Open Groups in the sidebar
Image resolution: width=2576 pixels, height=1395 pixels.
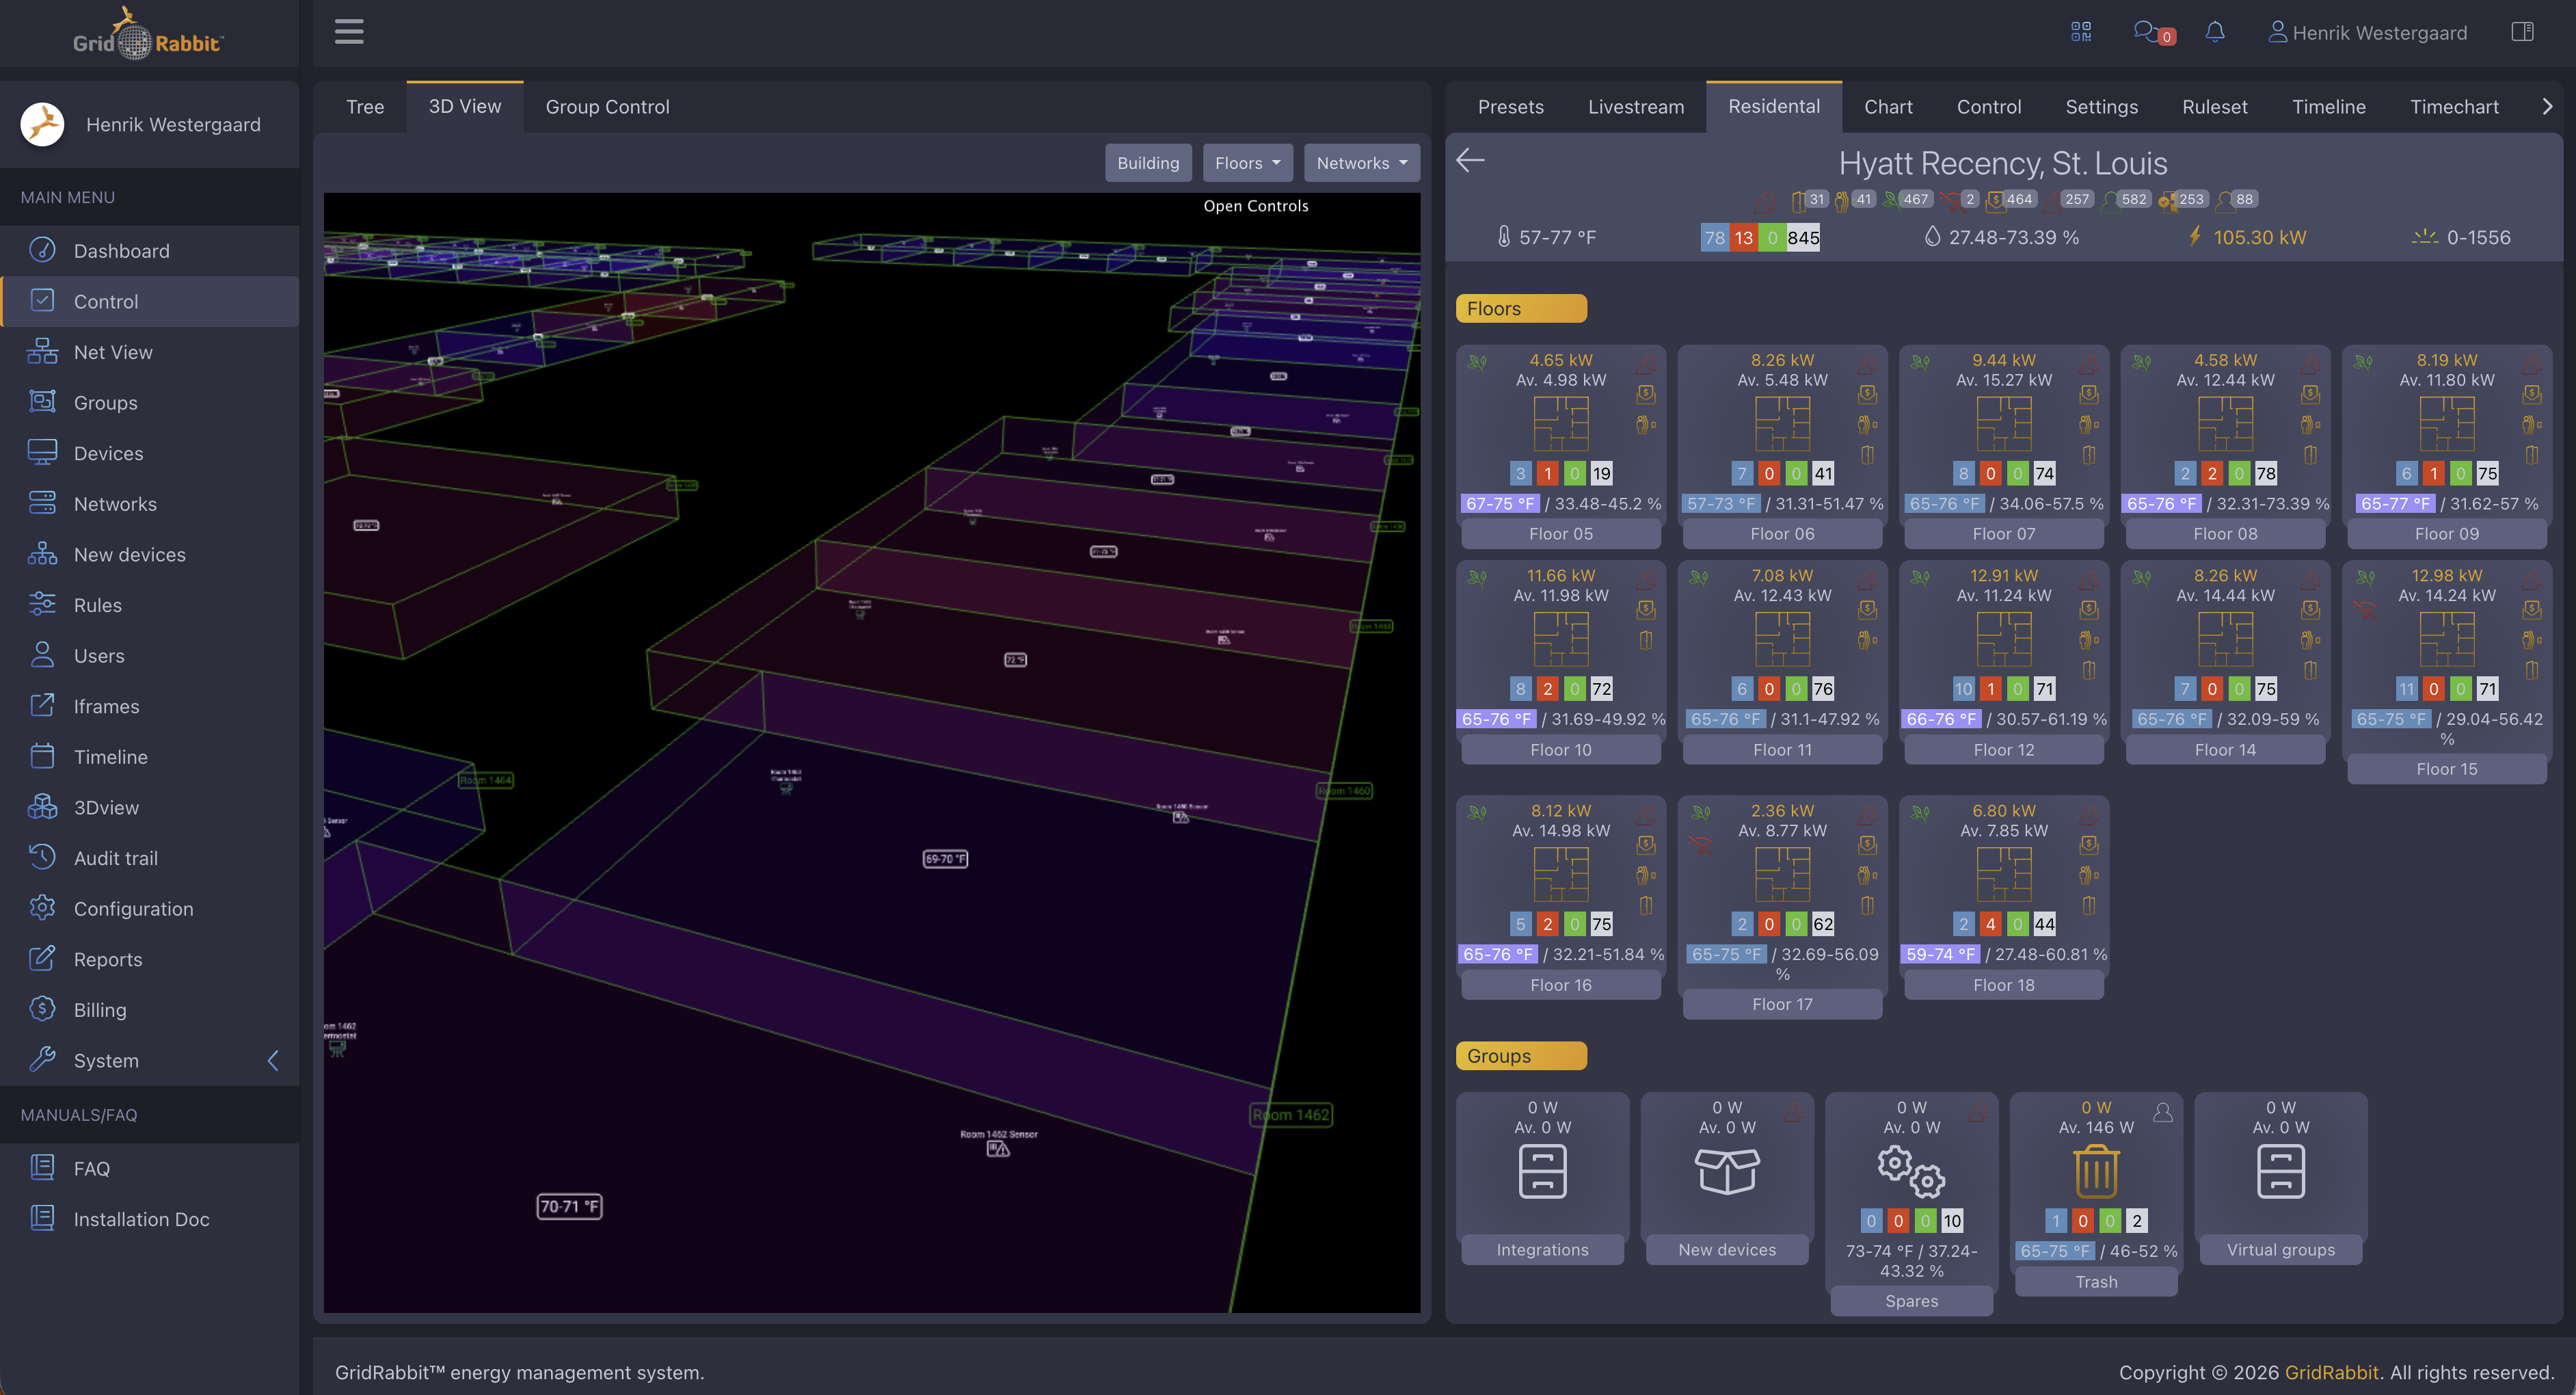coord(150,402)
